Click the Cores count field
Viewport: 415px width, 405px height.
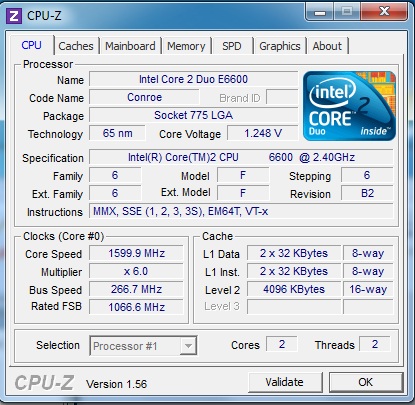tap(282, 344)
